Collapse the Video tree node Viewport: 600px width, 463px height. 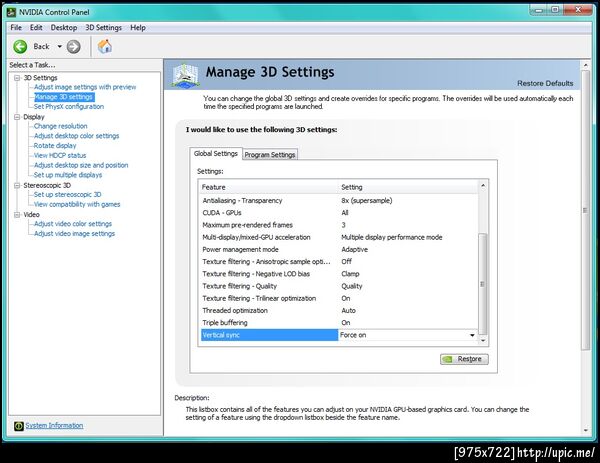point(17,215)
